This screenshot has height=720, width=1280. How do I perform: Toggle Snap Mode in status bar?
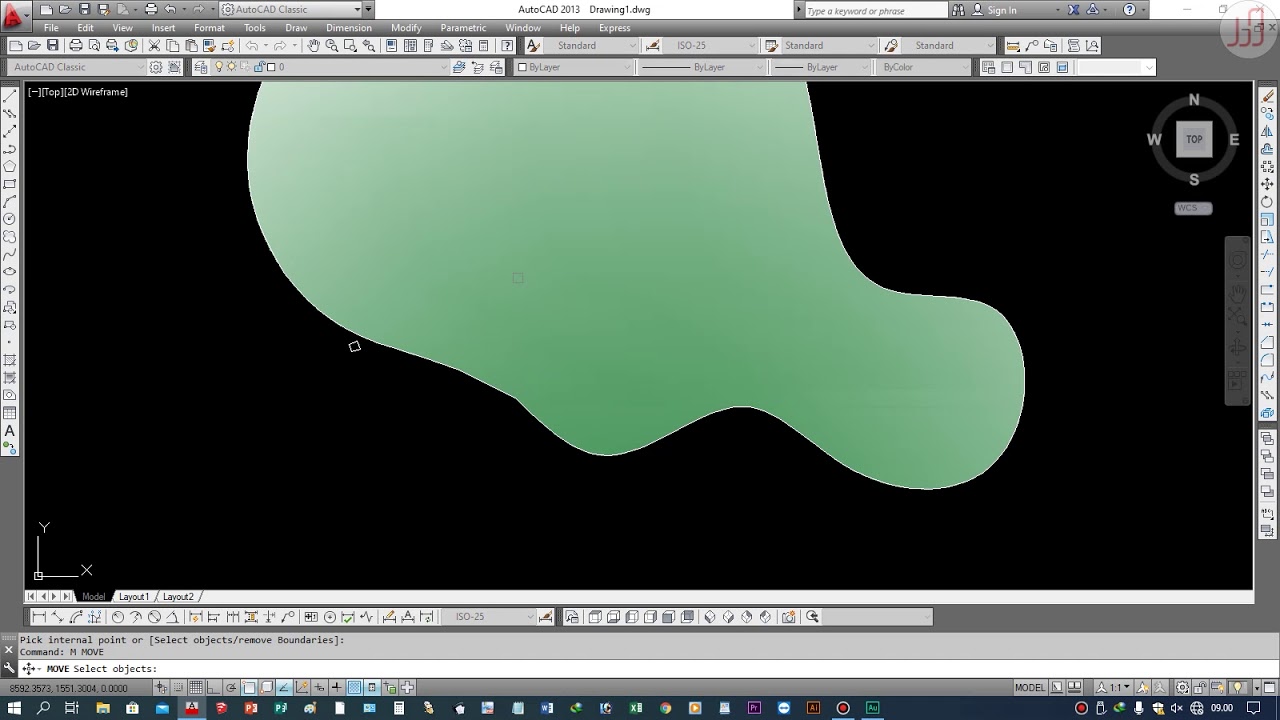tap(178, 687)
